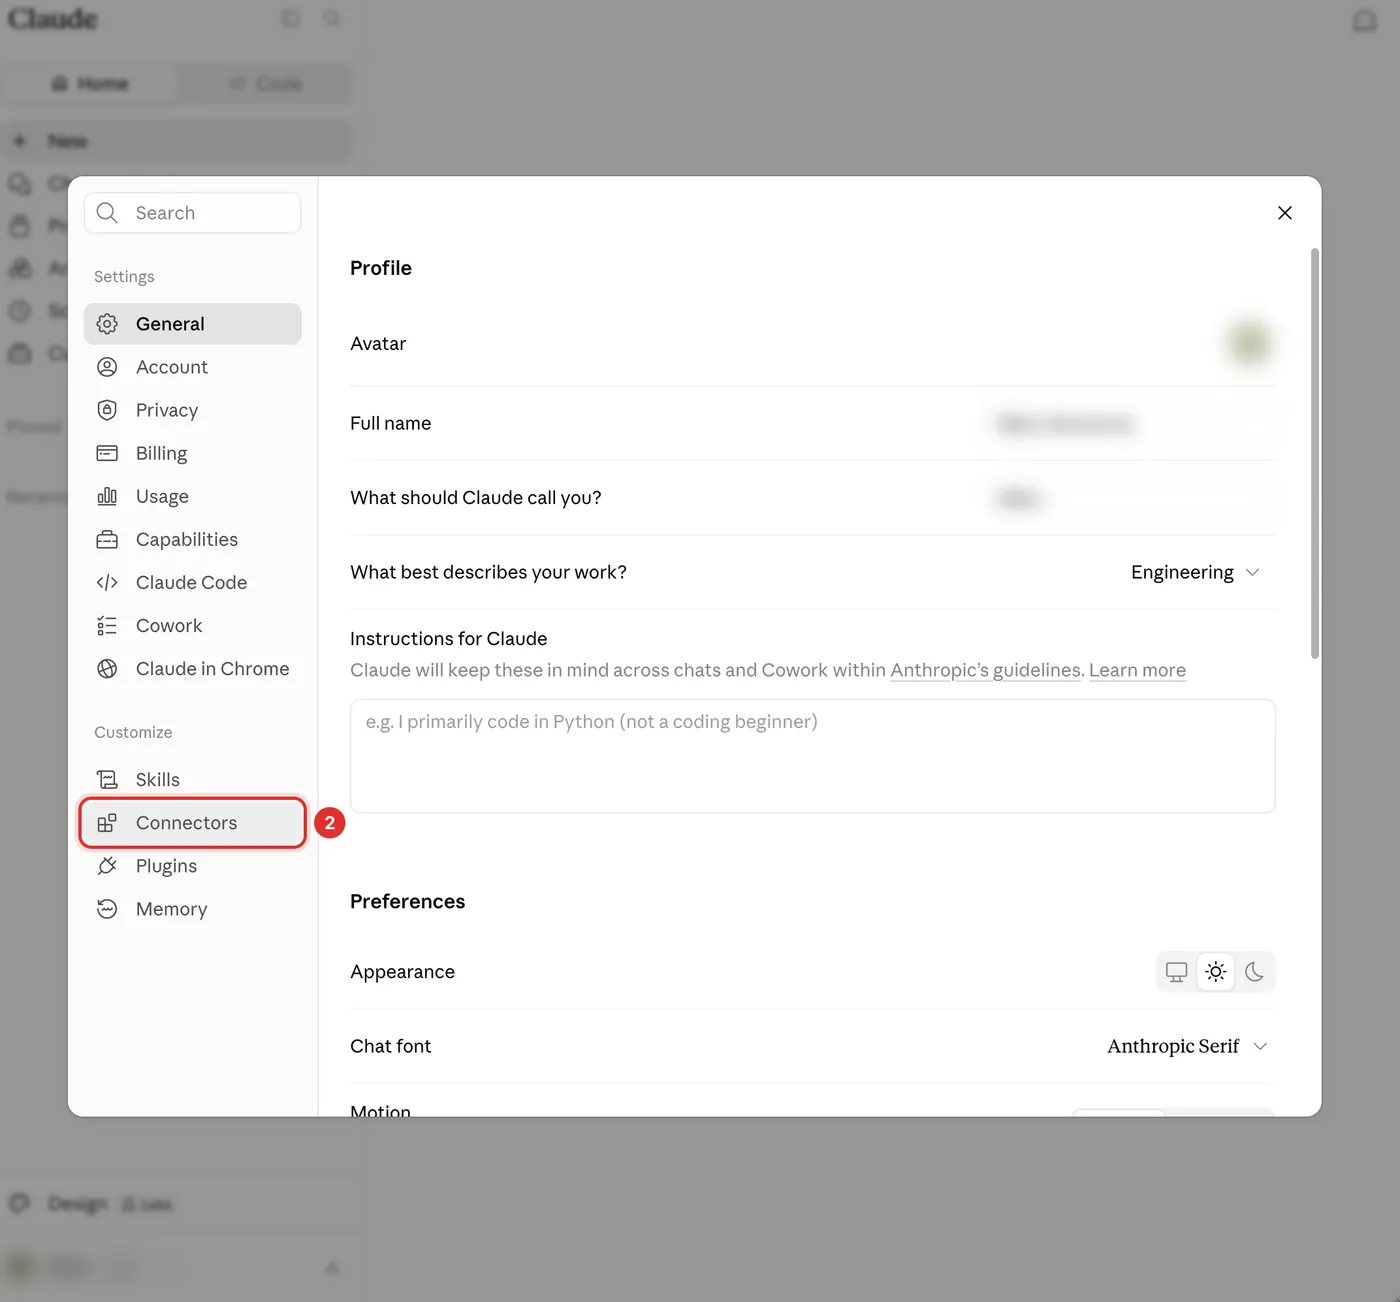Click the Claude logo in background window
1400x1302 pixels.
pos(53,19)
